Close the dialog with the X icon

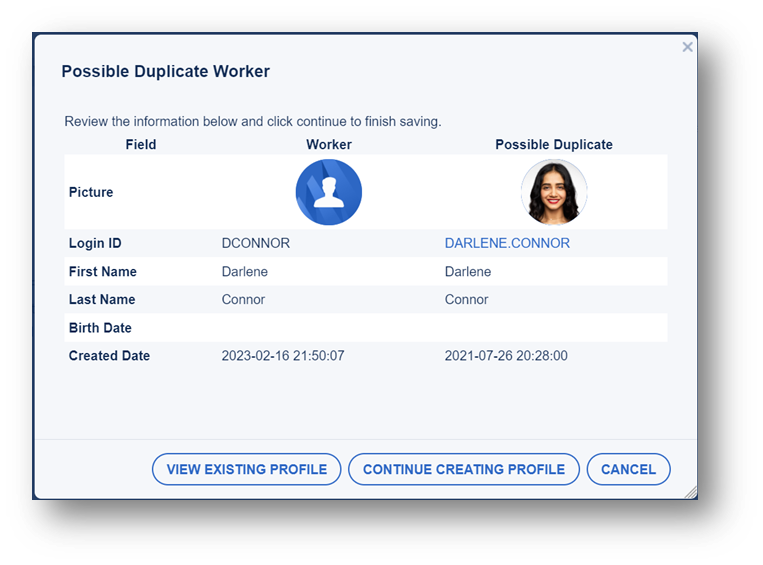687,47
